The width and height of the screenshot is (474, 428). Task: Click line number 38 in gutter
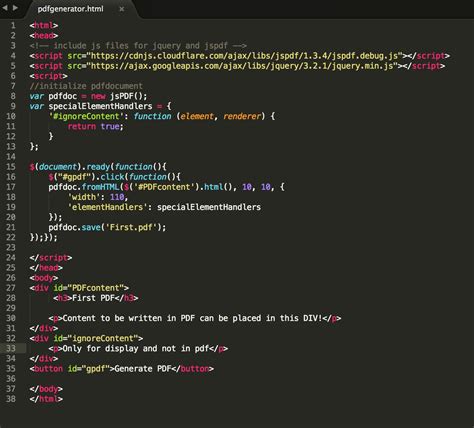11,399
